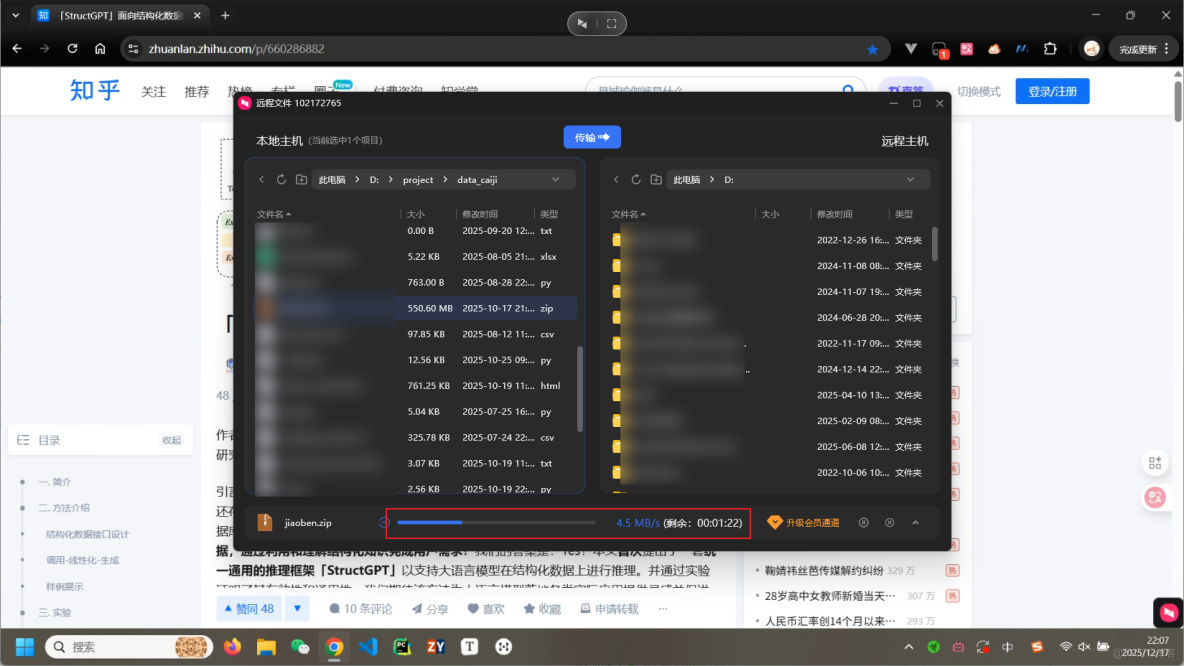Screen dimensions: 1184x666
Task: Open the Chrome profile avatar
Action: (x=1089, y=48)
